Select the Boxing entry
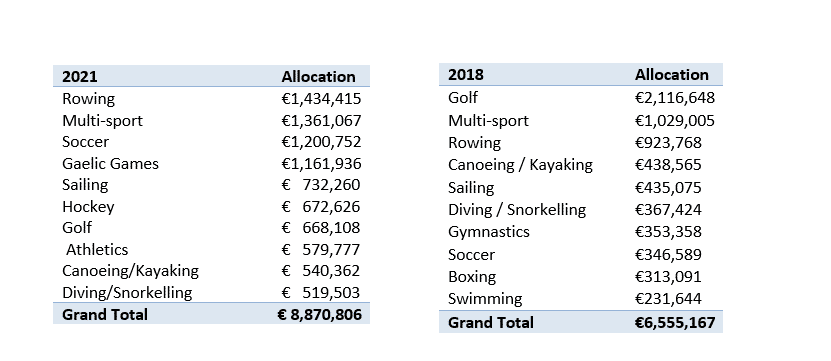This screenshot has width=831, height=361. [472, 277]
